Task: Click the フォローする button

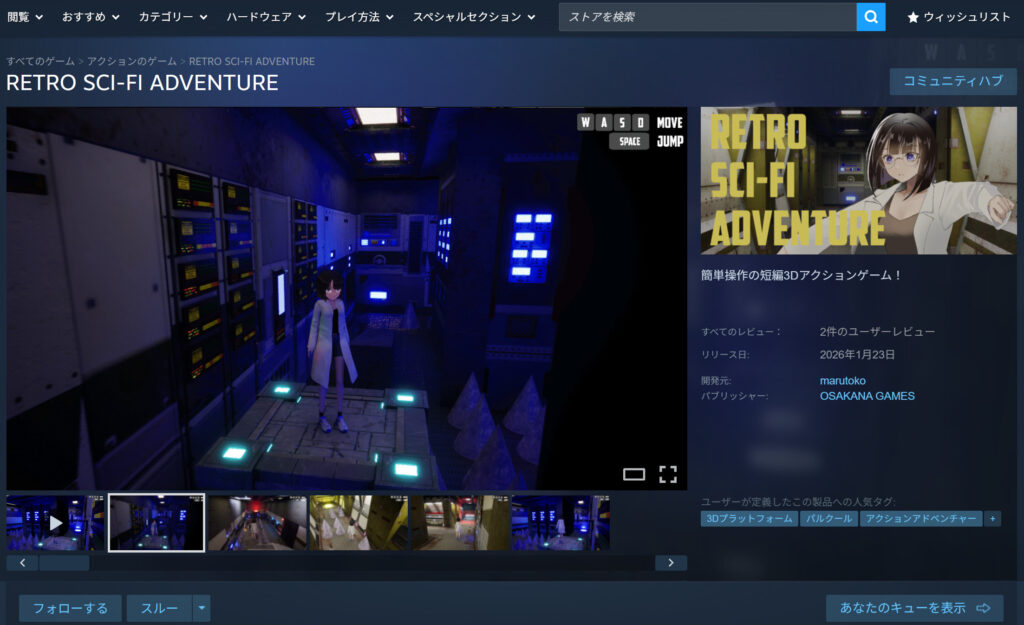Action: tap(70, 608)
